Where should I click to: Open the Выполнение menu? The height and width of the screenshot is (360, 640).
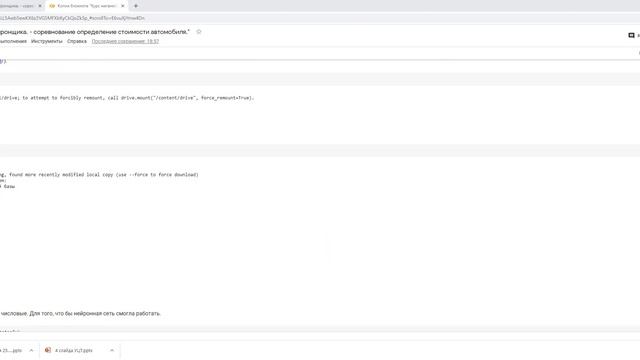[x=13, y=41]
